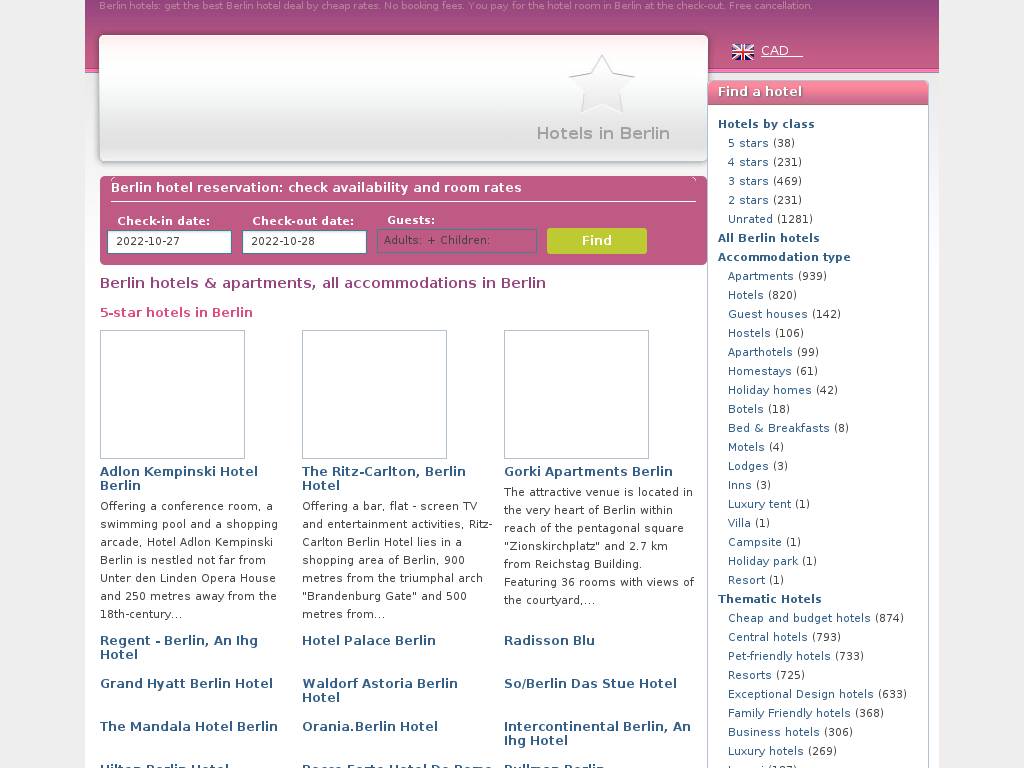The width and height of the screenshot is (1024, 768).
Task: Choose Pet-friendly hotels theme
Action: 779,656
